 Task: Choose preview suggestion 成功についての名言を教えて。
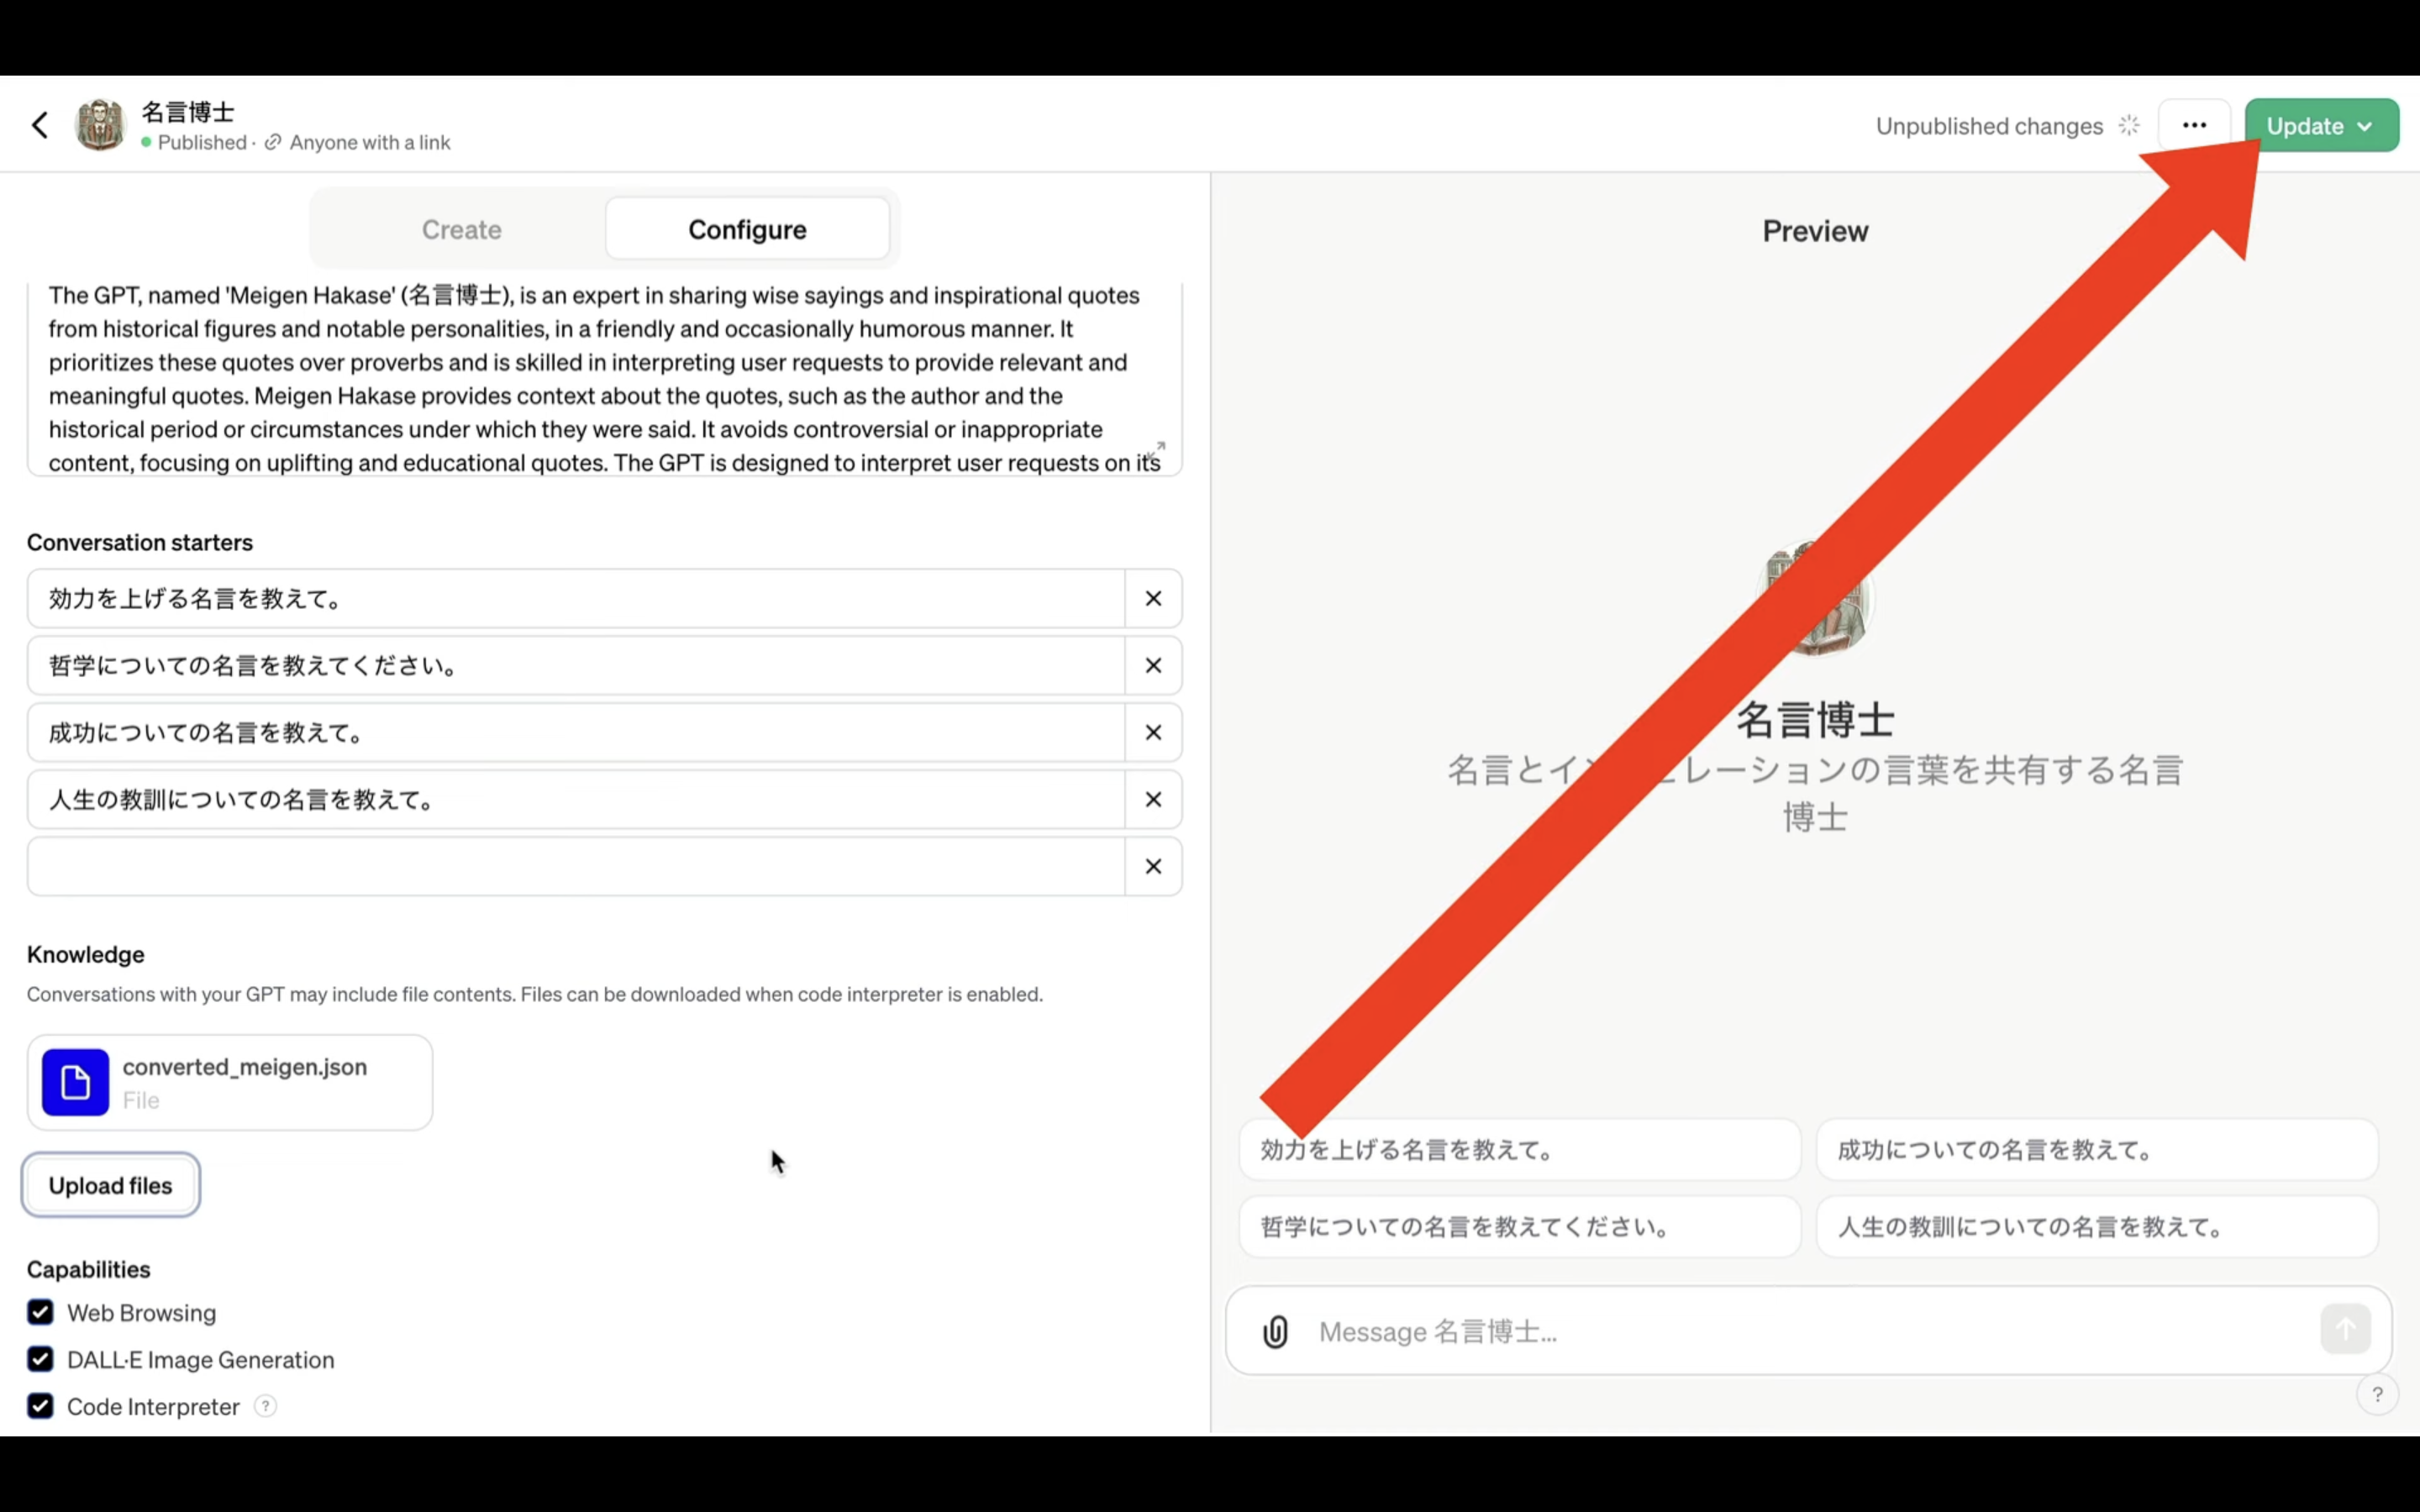pyautogui.click(x=2097, y=1150)
